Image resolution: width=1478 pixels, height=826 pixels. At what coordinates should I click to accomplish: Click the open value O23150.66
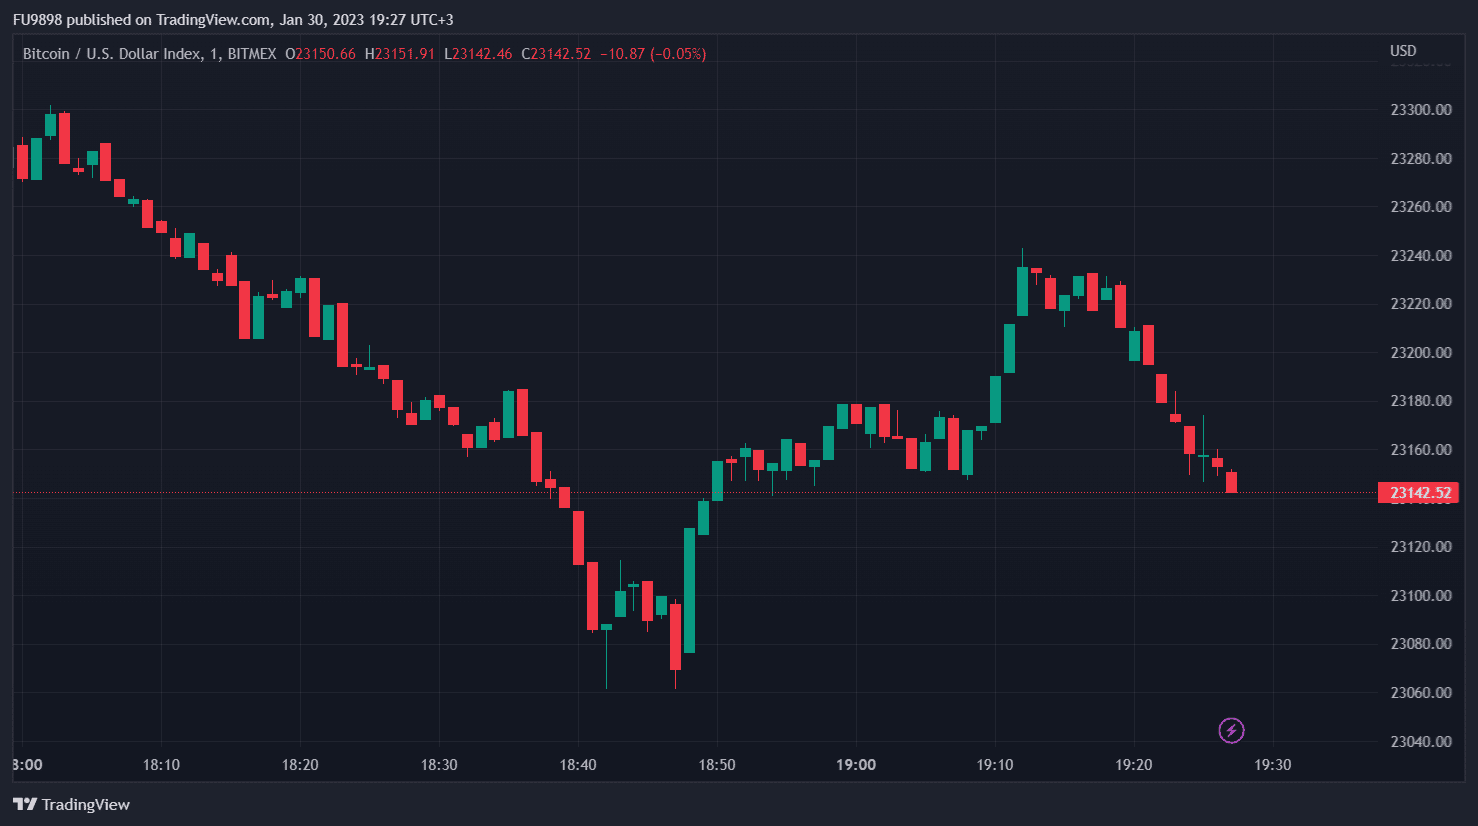coord(320,54)
